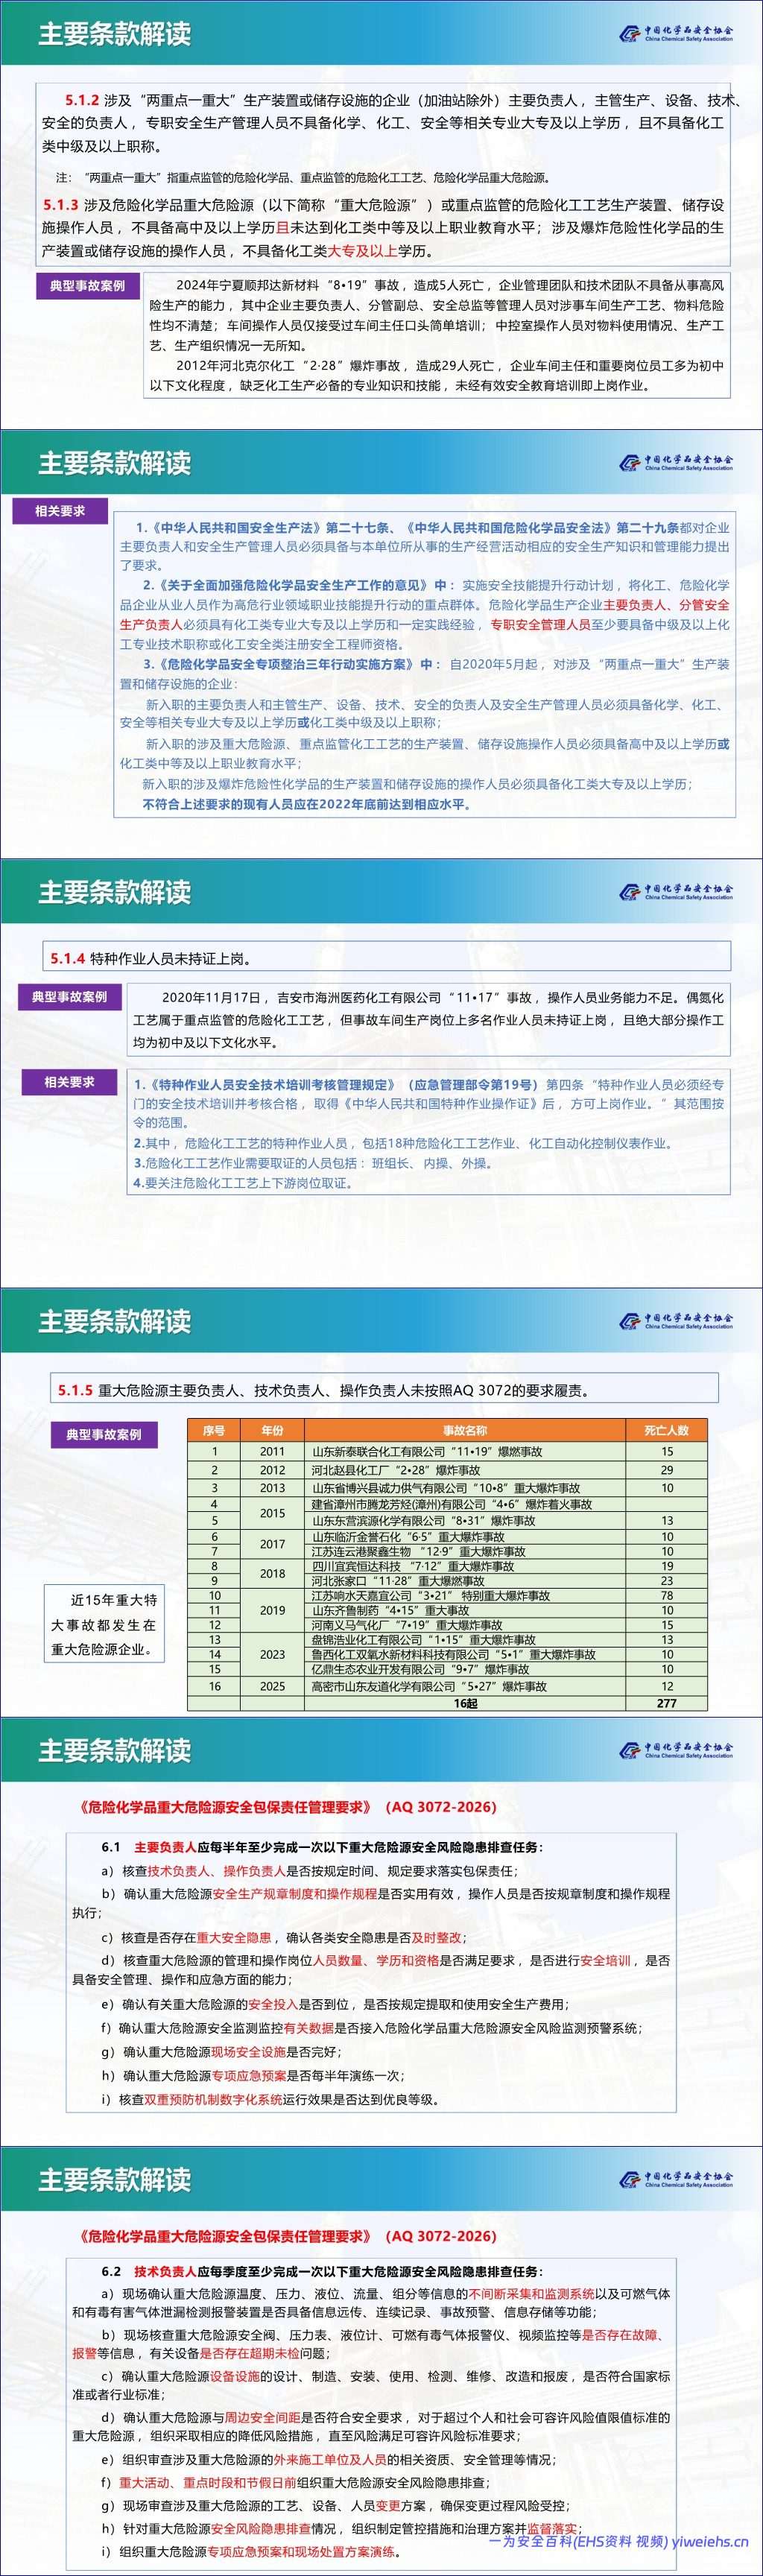Click the row 建省漳州市腾龙芳烃(漳州)有限公司
763x2576 pixels.
pyautogui.click(x=447, y=1504)
